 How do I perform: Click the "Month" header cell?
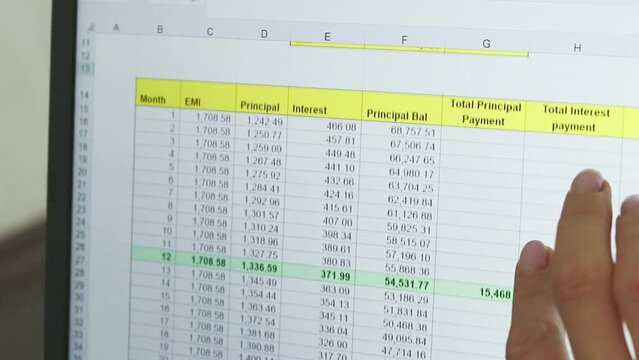coord(158,93)
